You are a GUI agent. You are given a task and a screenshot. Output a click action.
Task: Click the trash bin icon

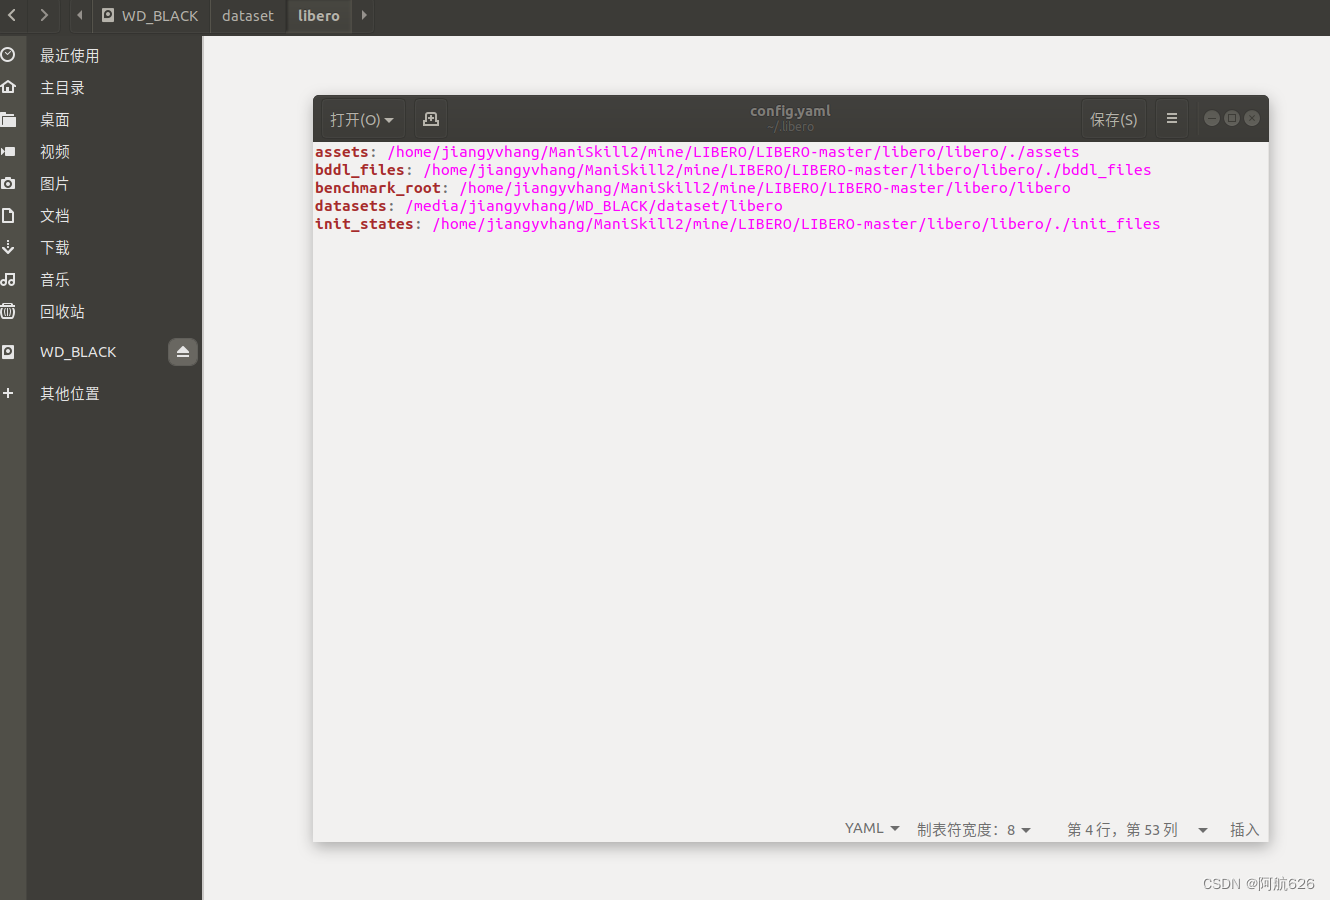click(x=8, y=311)
